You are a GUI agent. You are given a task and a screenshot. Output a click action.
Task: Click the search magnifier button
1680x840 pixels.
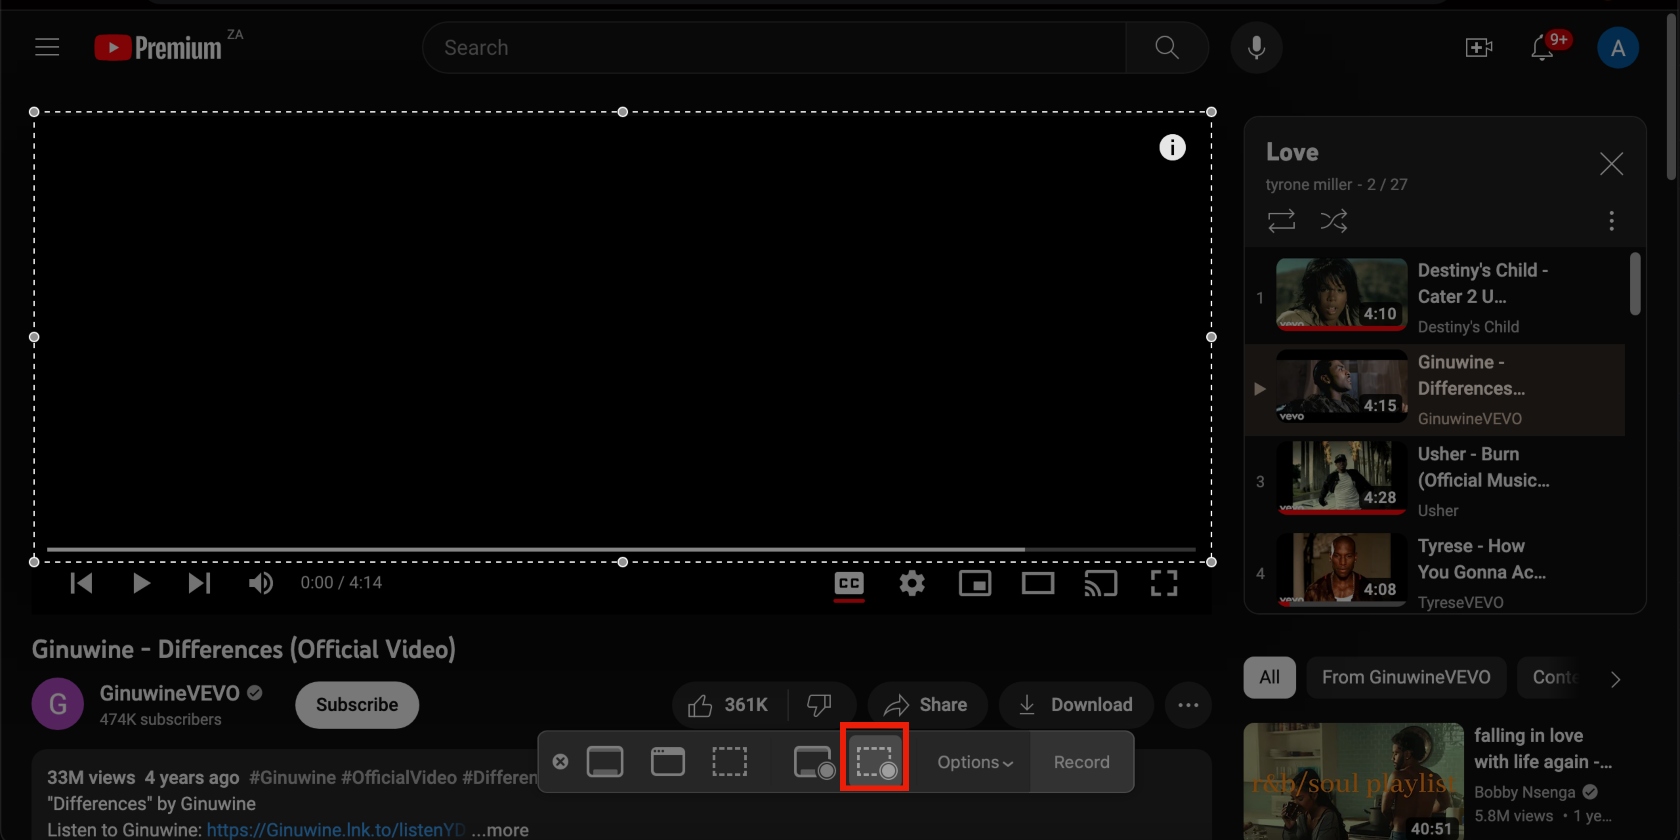1166,47
